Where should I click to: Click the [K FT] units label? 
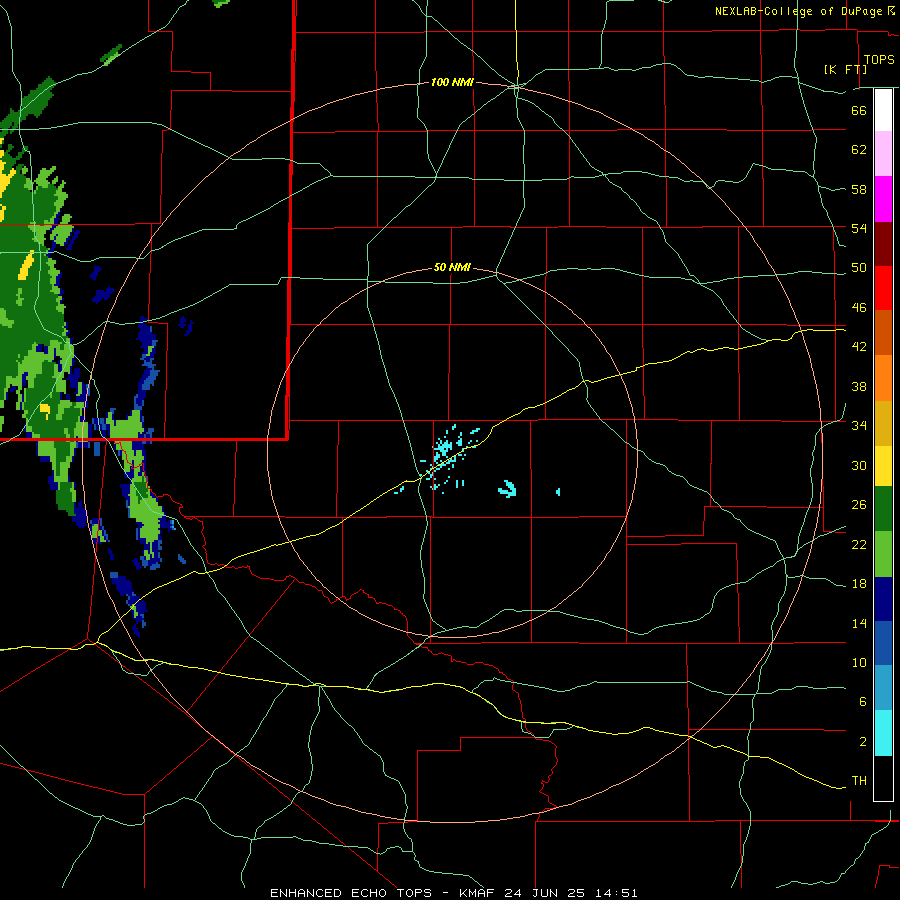click(x=845, y=69)
